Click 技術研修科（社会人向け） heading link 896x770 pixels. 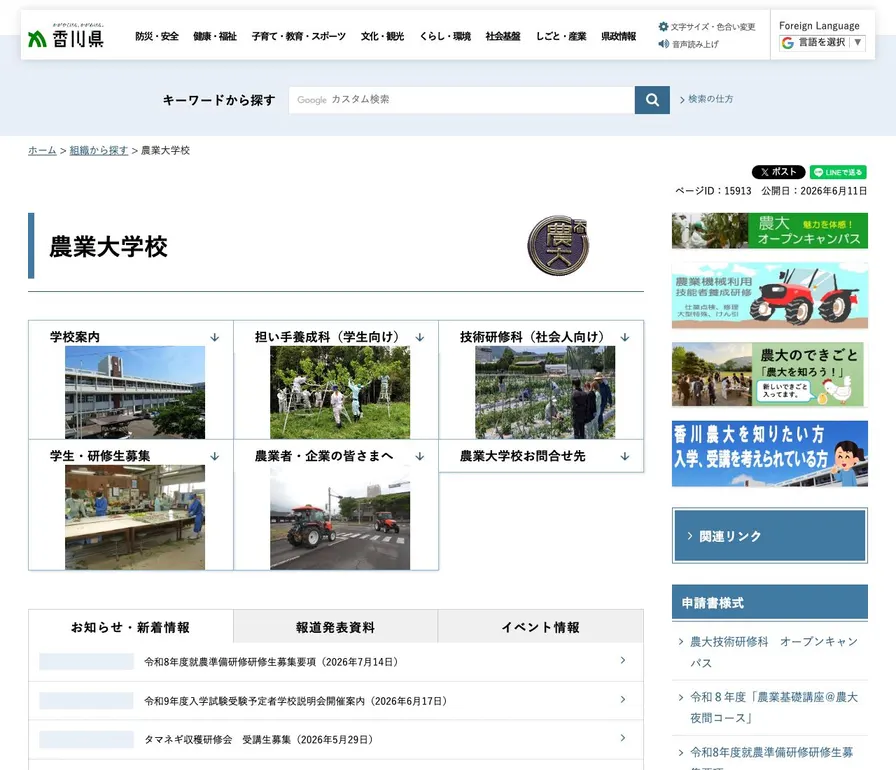532,337
